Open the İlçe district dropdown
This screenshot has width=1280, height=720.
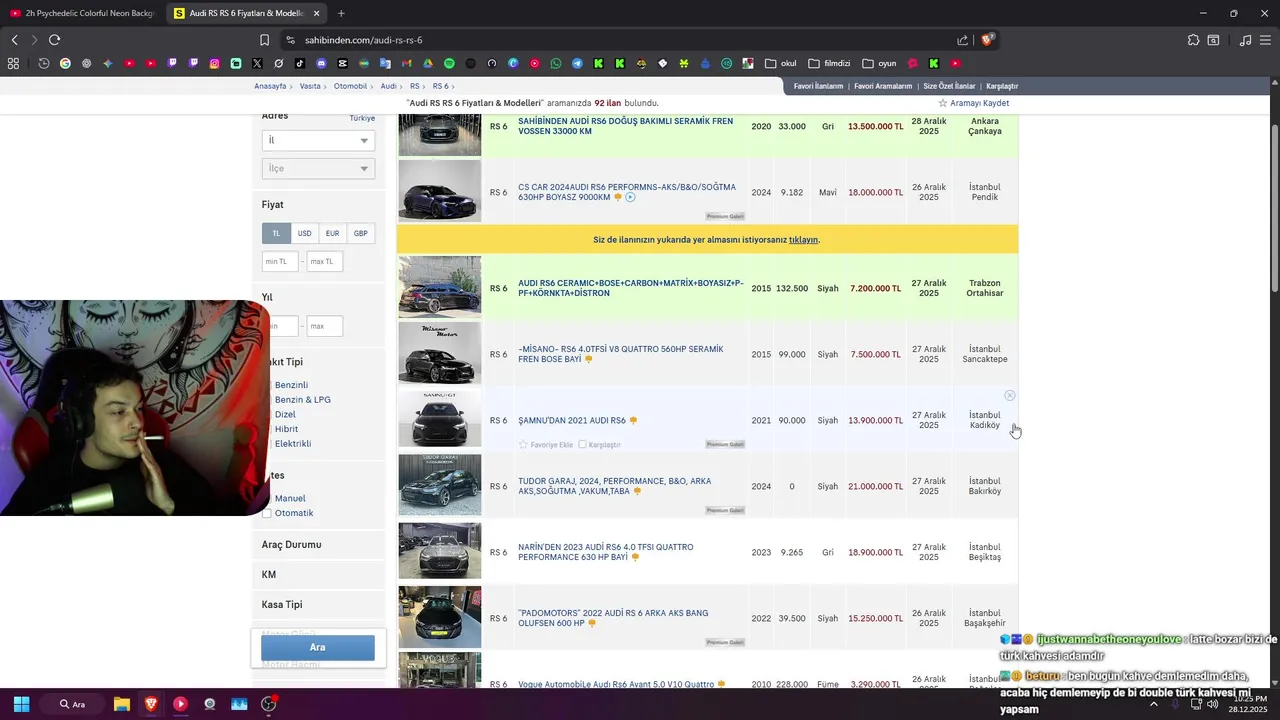tap(318, 169)
